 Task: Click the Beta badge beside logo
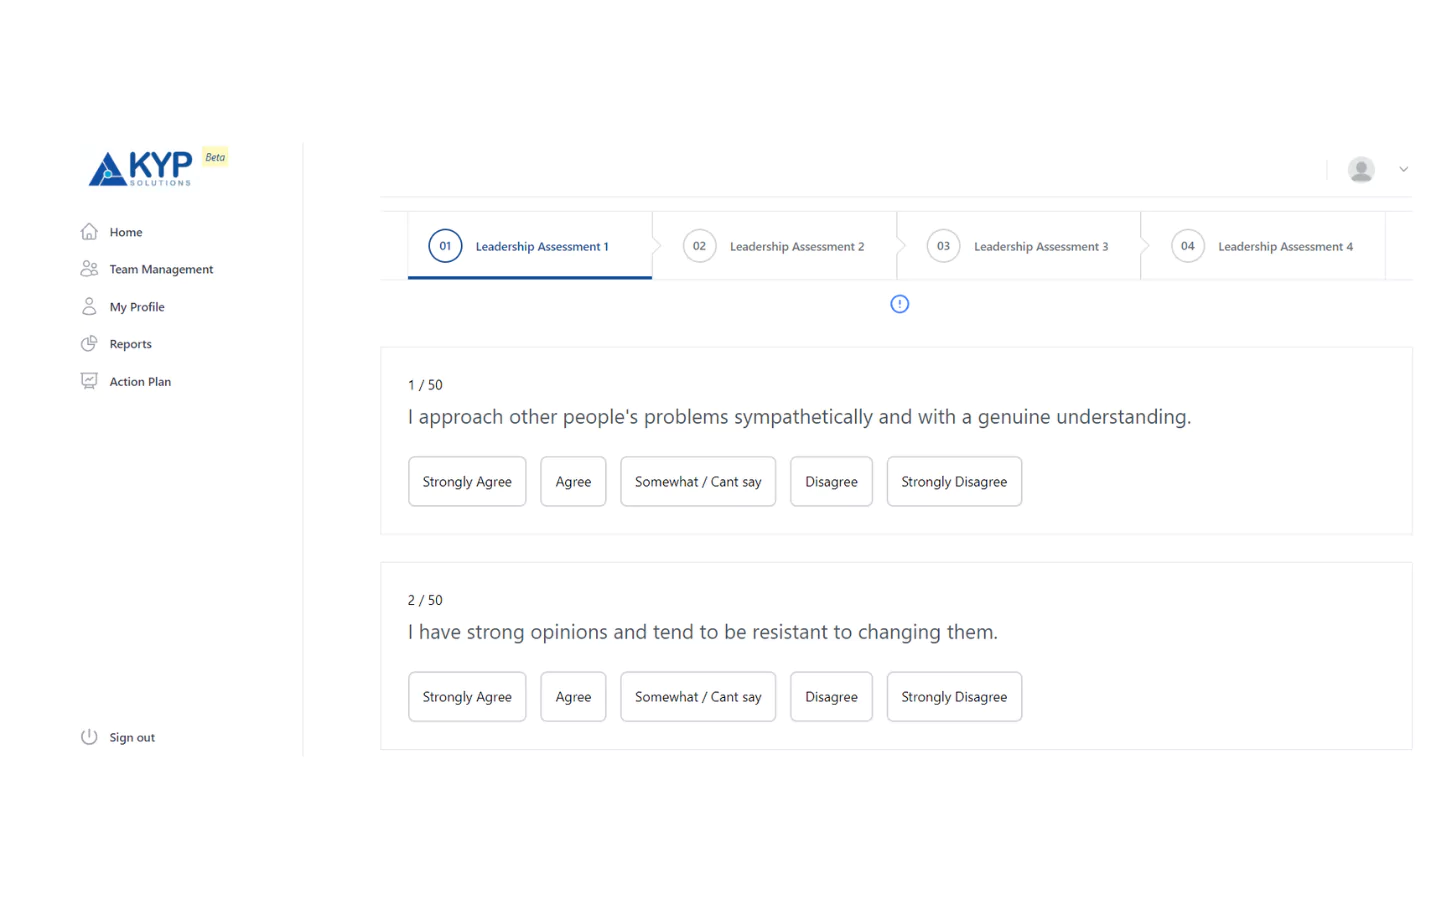coord(215,157)
